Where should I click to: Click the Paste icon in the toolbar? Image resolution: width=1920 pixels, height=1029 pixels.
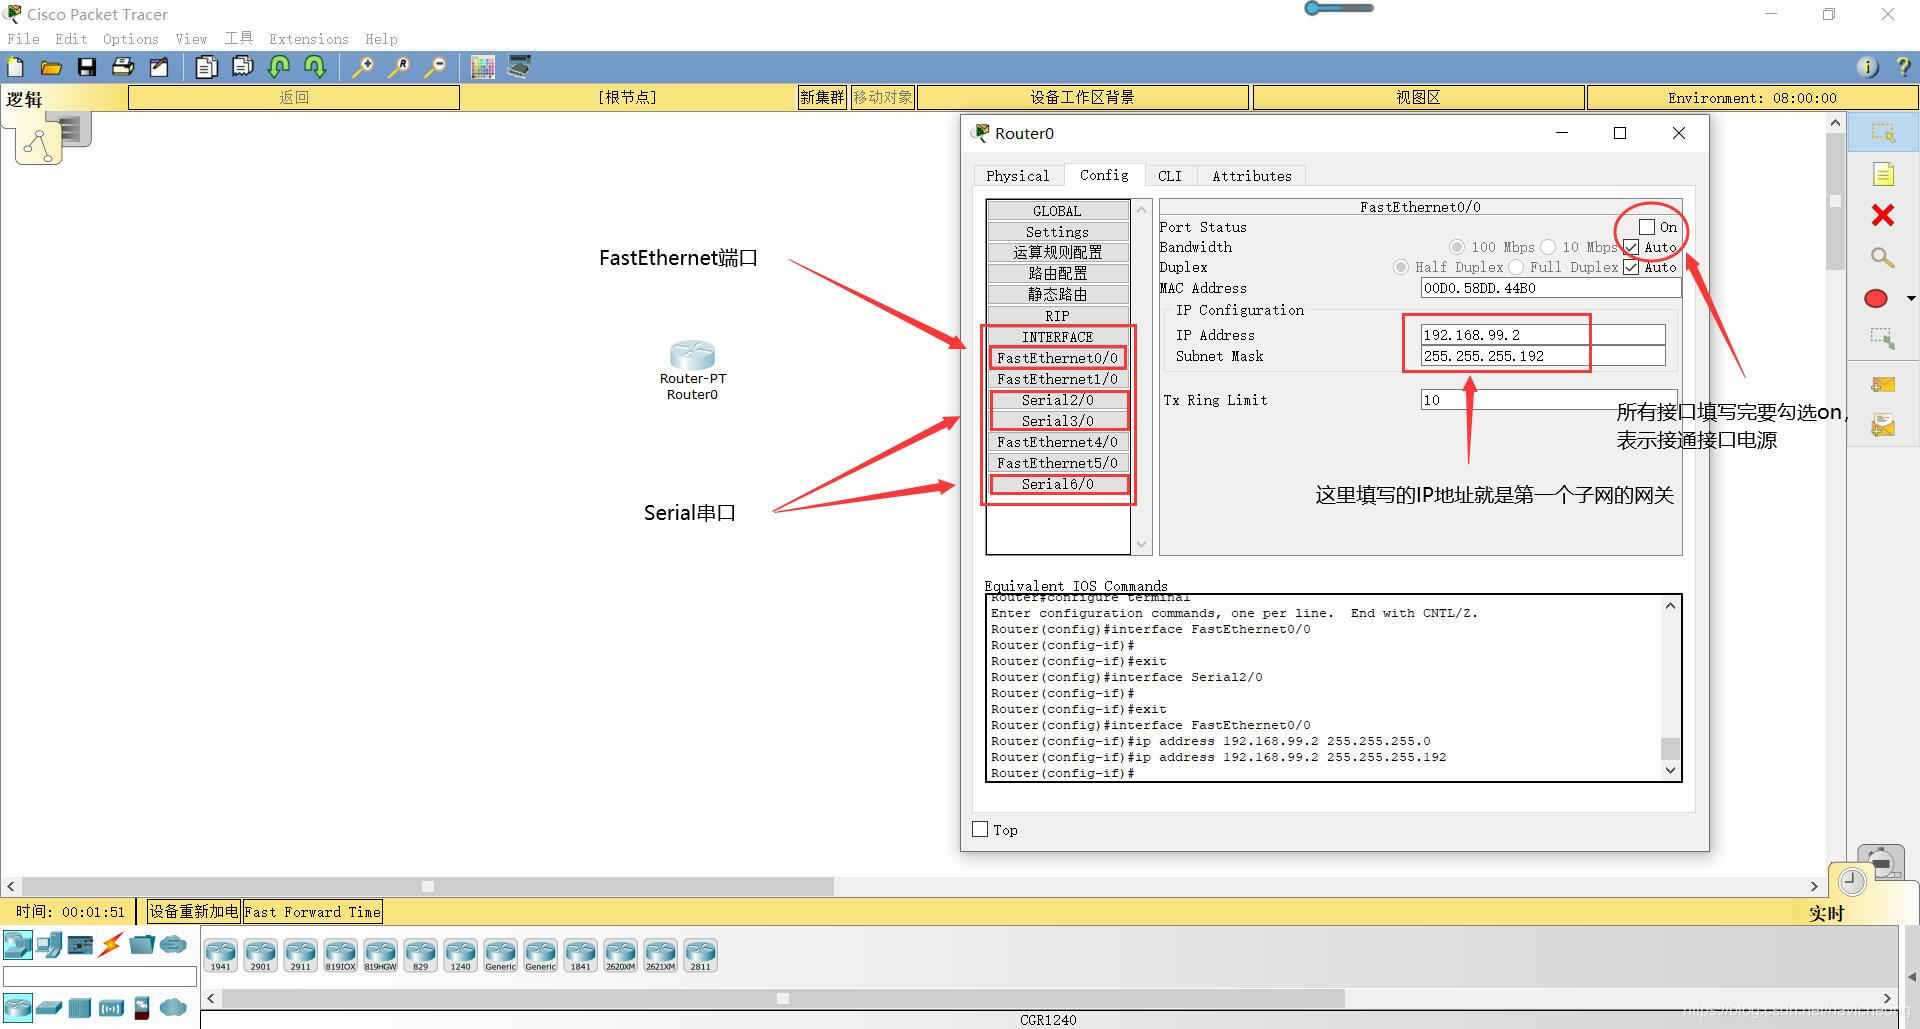click(243, 67)
